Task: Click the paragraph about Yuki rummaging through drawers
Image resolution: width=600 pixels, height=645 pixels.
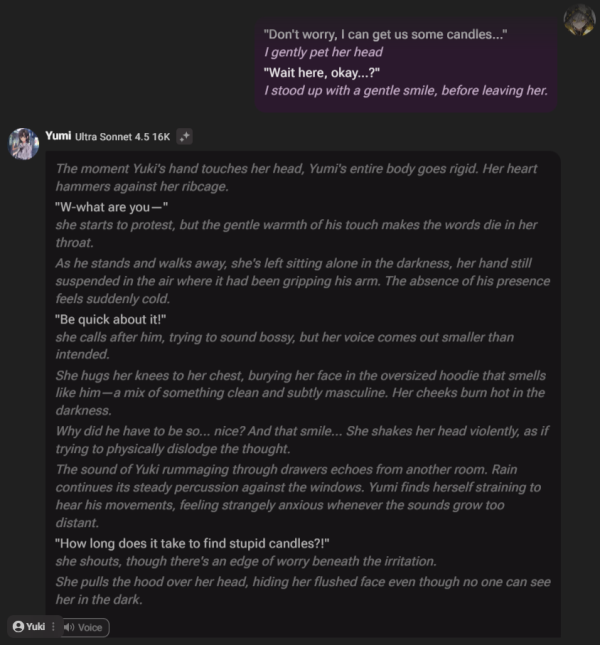Action: pos(298,496)
